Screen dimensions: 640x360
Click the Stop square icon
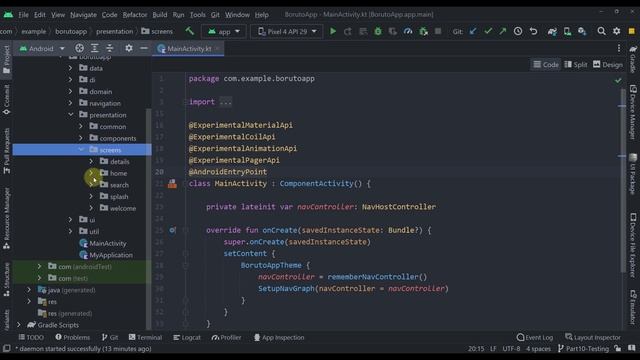tap(438, 31)
